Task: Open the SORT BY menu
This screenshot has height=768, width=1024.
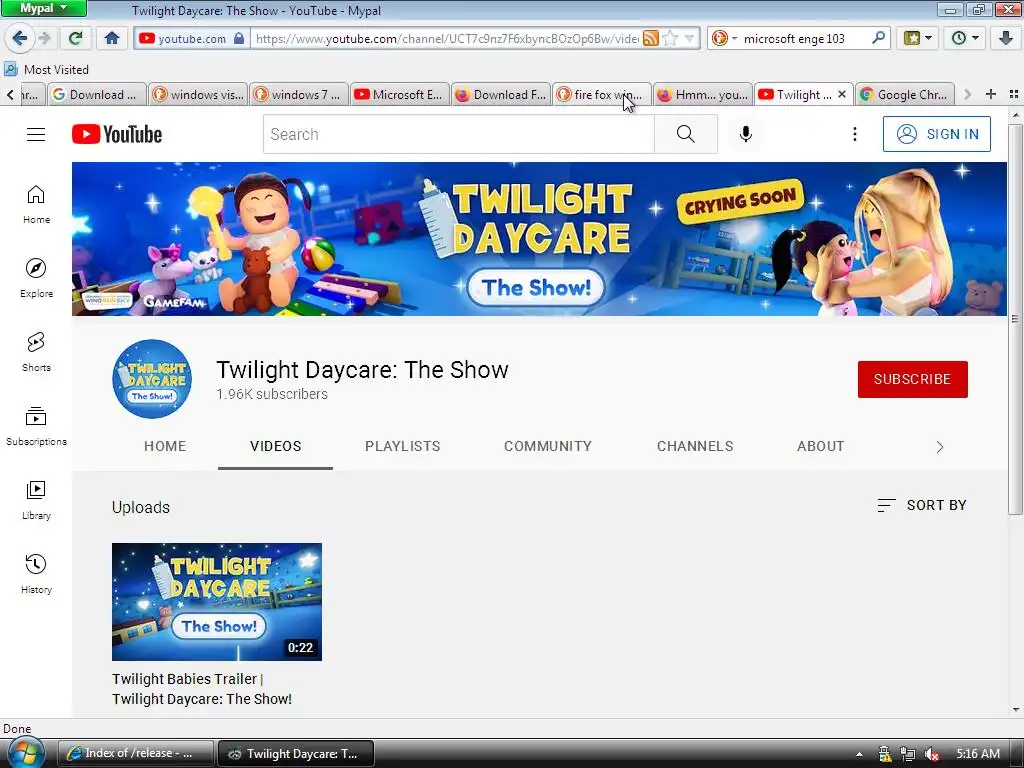Action: point(921,505)
